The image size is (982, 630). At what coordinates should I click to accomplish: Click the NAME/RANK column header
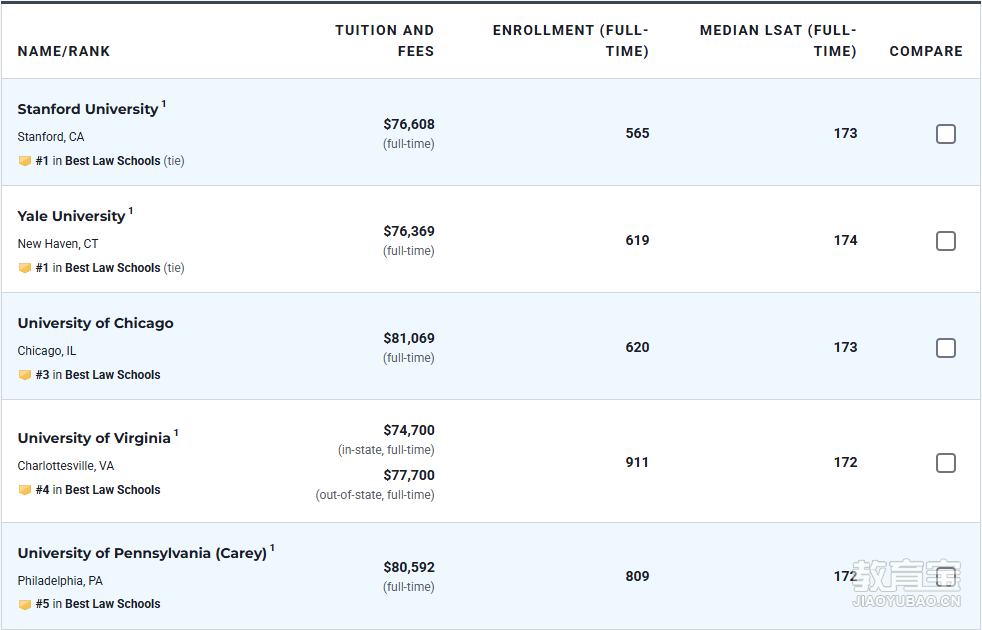coord(64,51)
